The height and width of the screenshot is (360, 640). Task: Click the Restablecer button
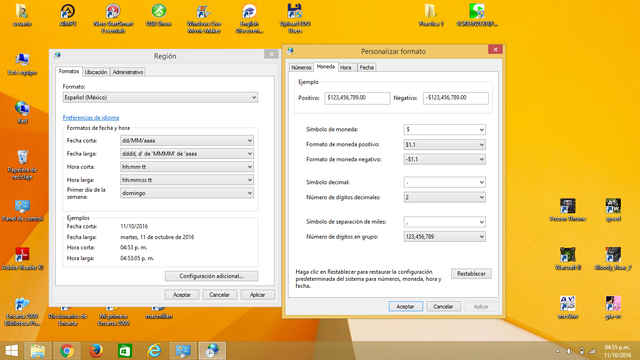pos(471,274)
